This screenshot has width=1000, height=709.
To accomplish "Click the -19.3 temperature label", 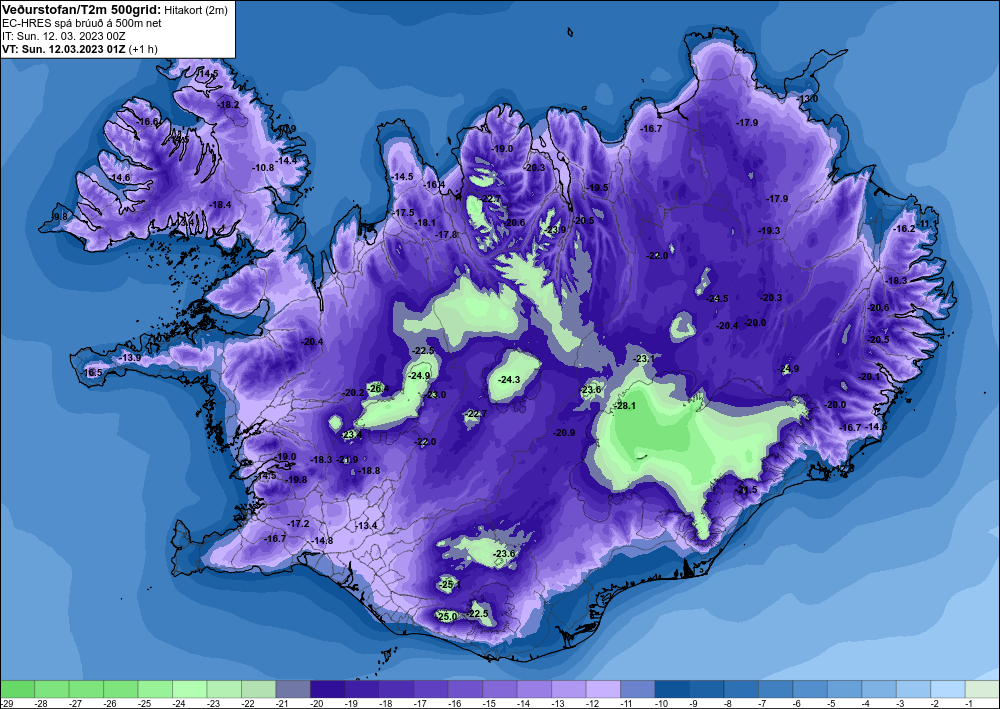I will pyautogui.click(x=769, y=231).
